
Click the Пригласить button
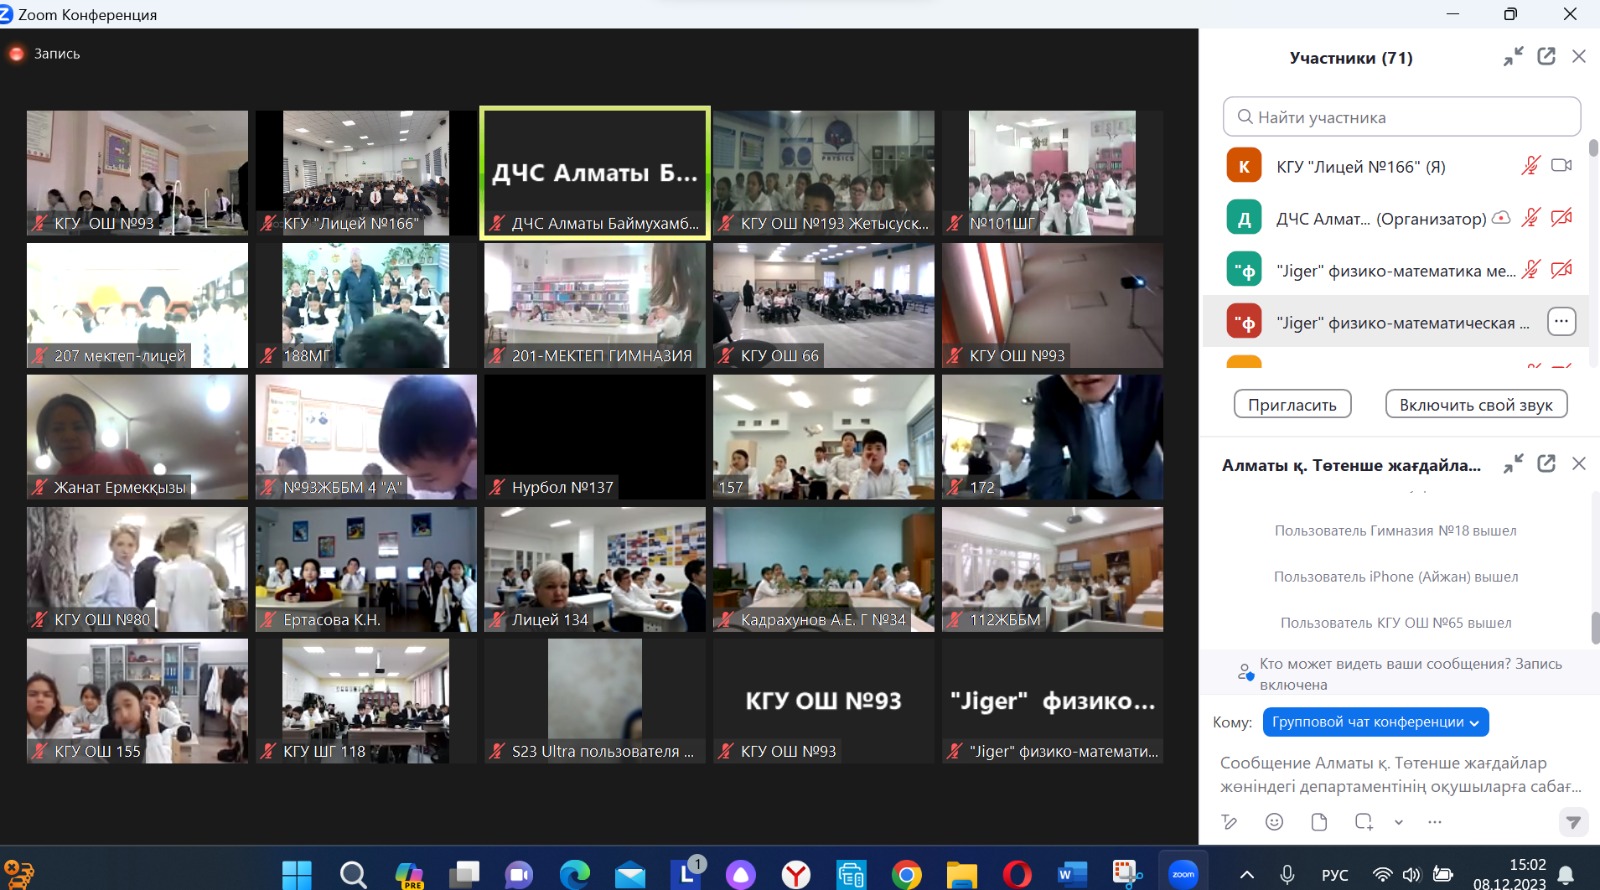pos(1292,405)
